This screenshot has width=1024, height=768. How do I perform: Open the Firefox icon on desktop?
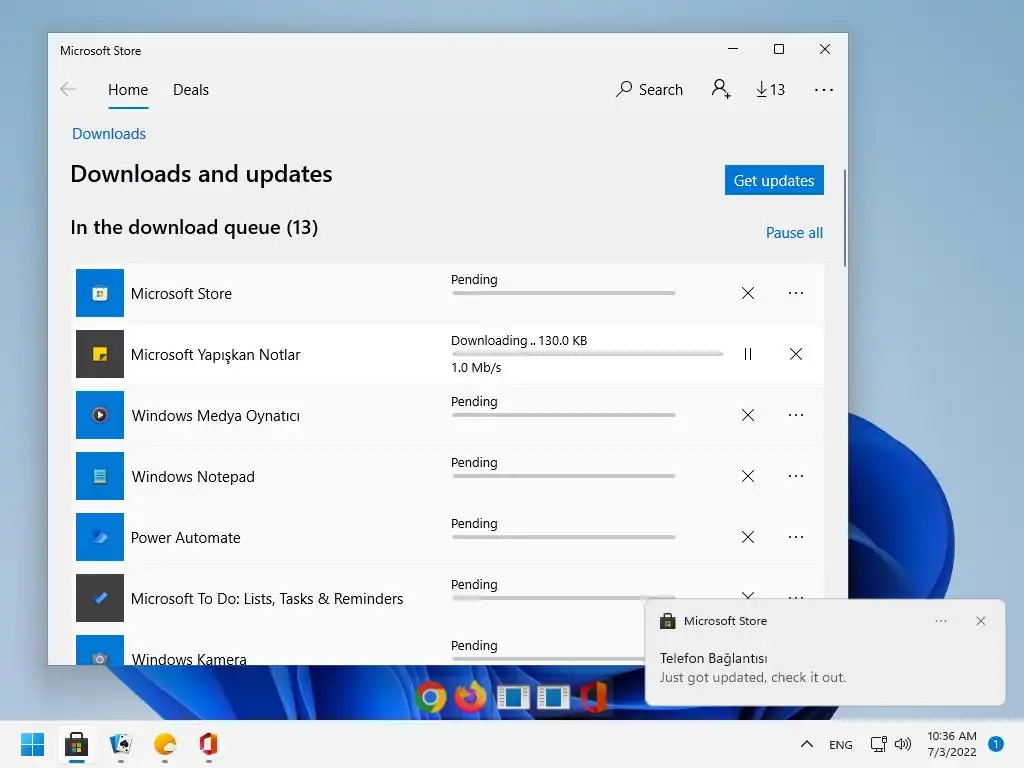click(x=471, y=696)
